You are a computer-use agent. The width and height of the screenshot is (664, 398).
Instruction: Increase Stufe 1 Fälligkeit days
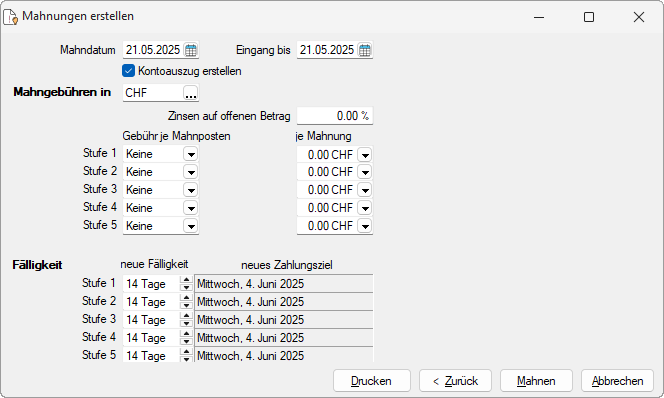[x=186, y=280]
